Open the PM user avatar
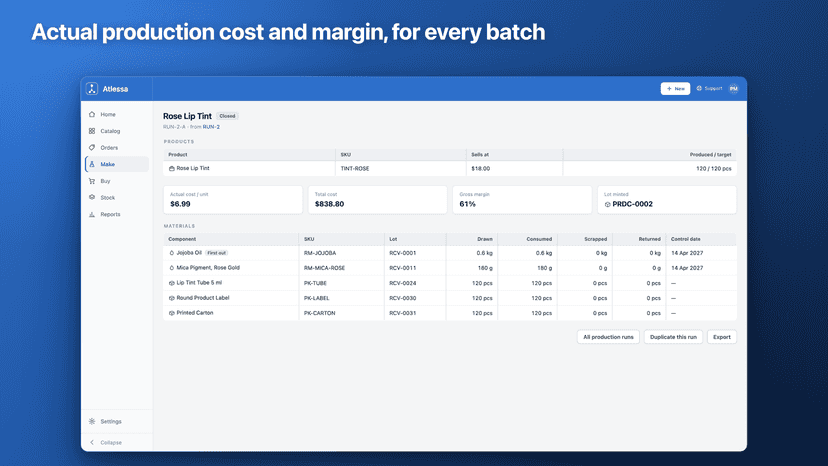Screen dimensions: 828x466 (x=733, y=89)
